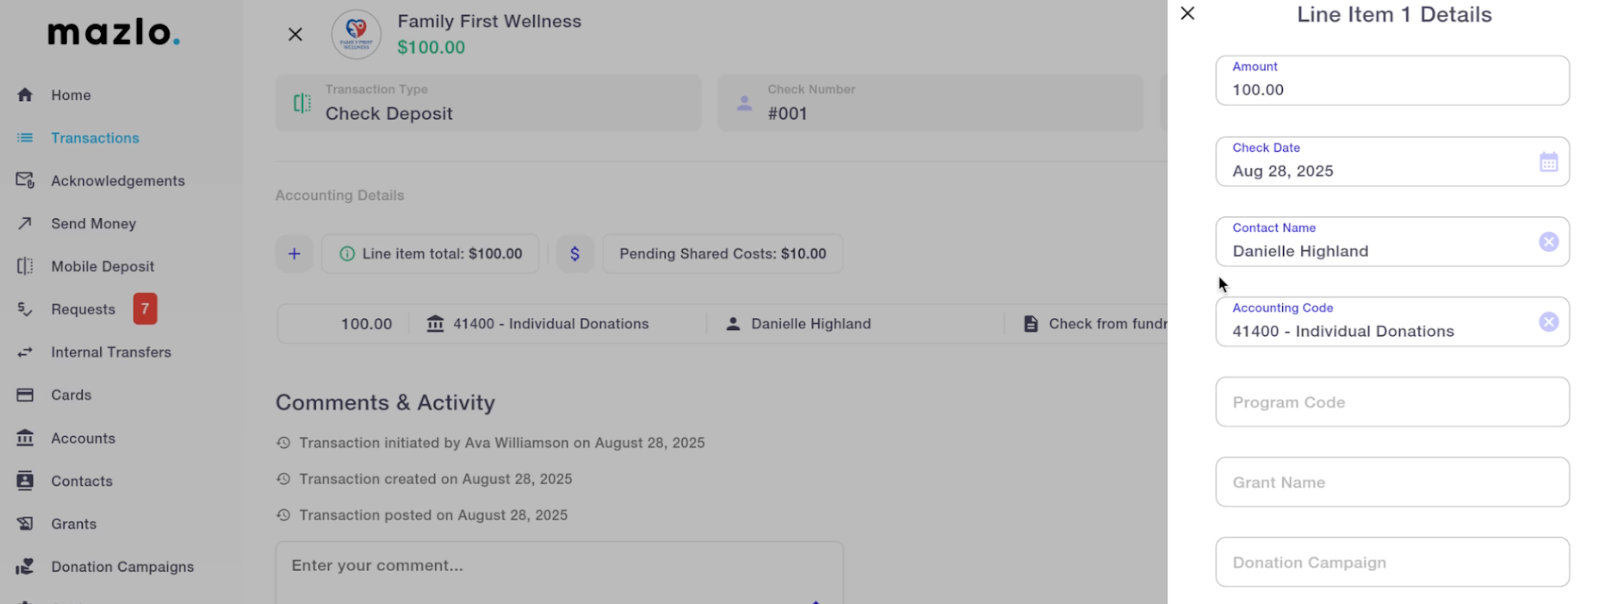This screenshot has width=1600, height=604.
Task: Close the Line Item 1 Details panel
Action: coord(1187,14)
